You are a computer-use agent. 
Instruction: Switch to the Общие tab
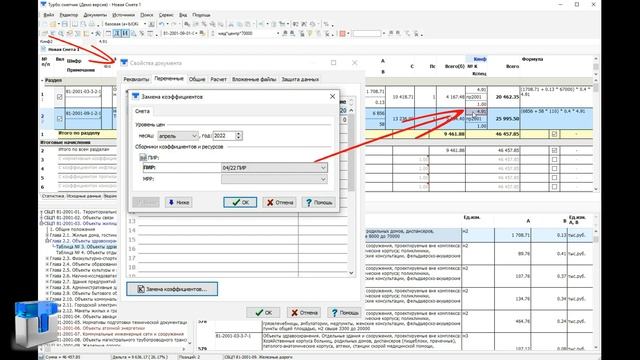[x=197, y=79]
